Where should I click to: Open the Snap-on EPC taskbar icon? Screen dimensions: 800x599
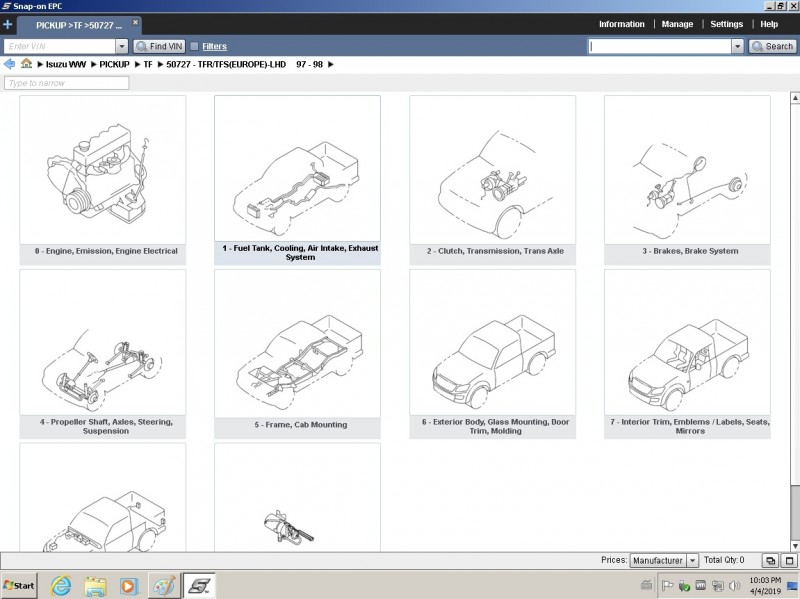(x=200, y=585)
